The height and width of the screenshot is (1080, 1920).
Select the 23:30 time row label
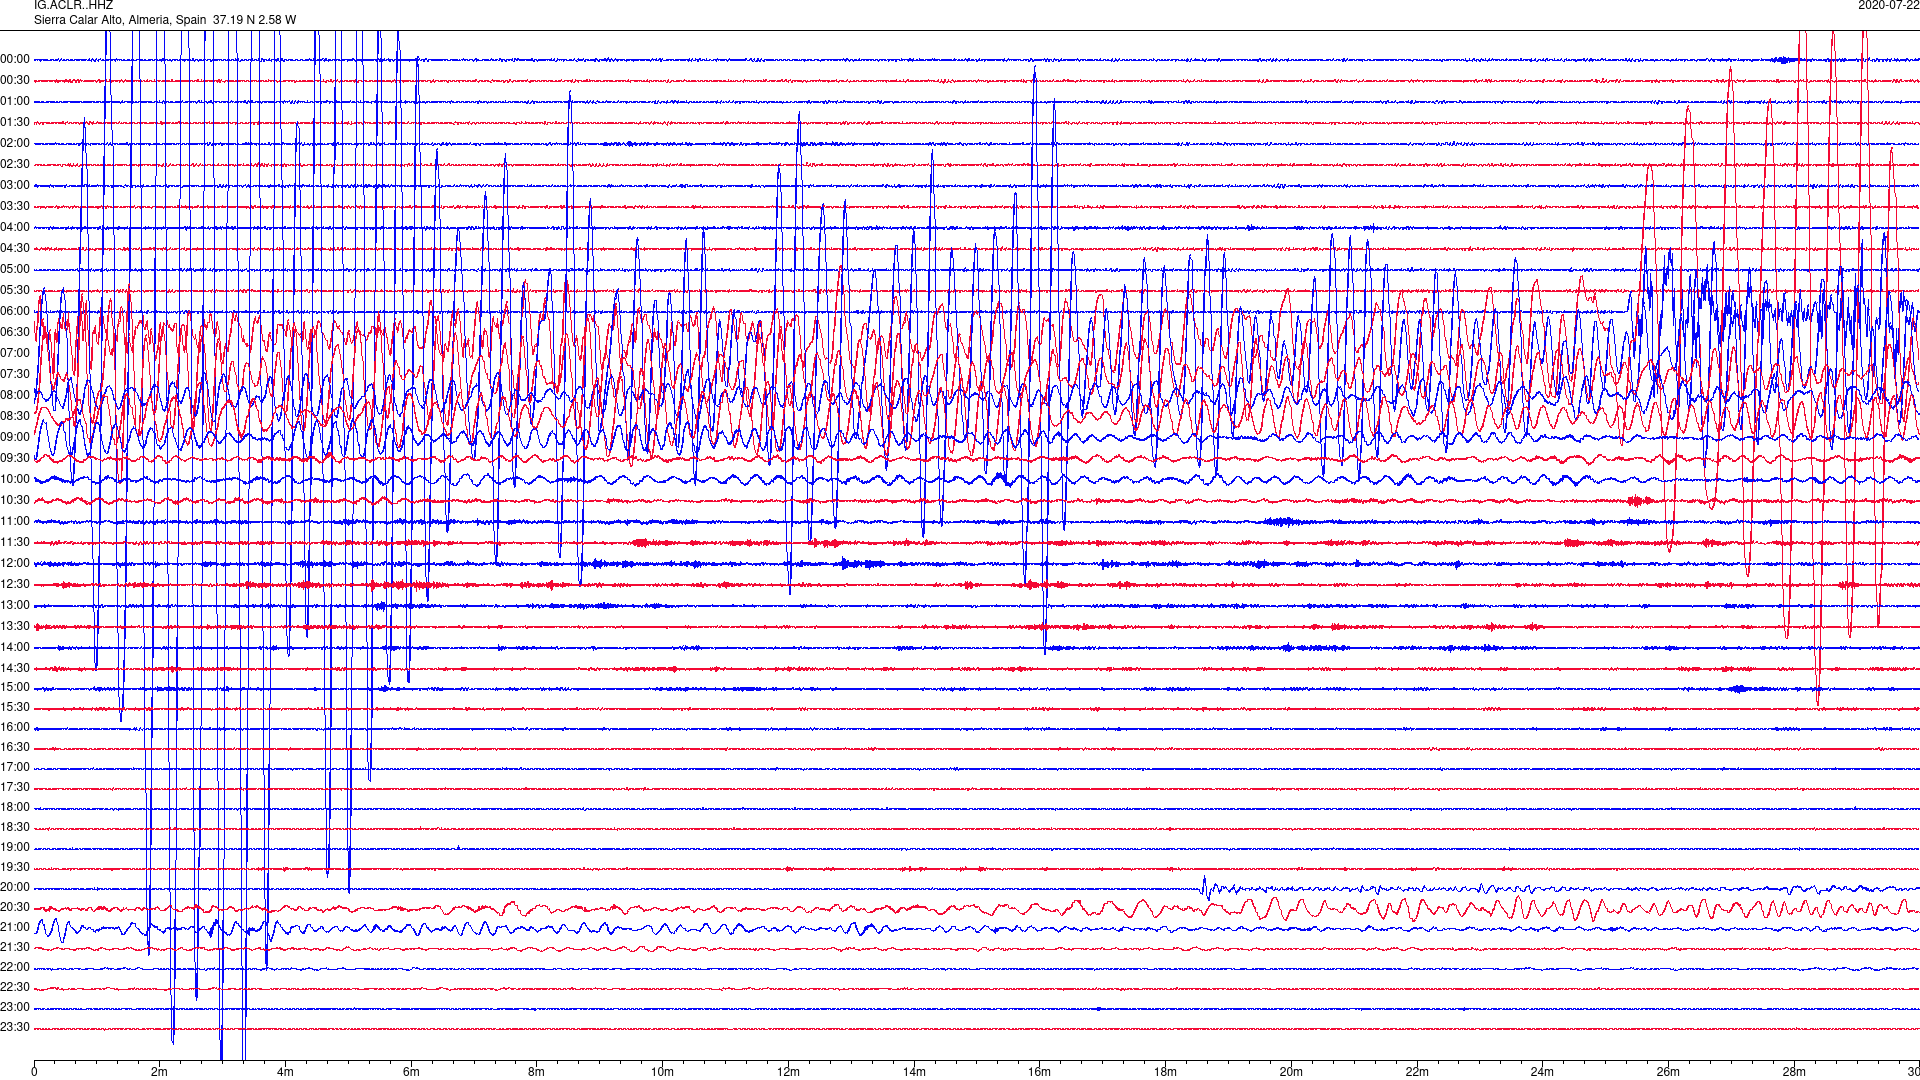[x=15, y=1028]
